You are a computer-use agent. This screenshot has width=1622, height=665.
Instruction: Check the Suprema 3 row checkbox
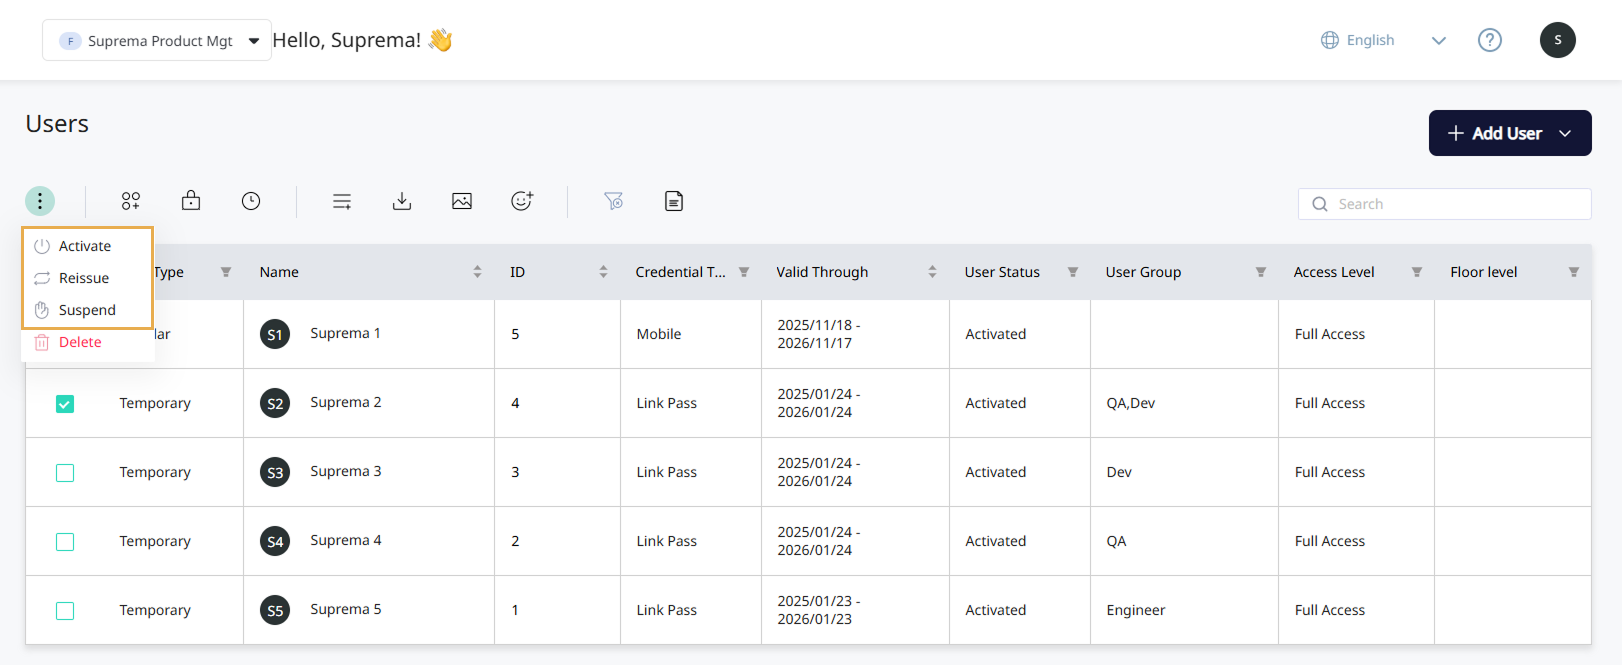65,473
